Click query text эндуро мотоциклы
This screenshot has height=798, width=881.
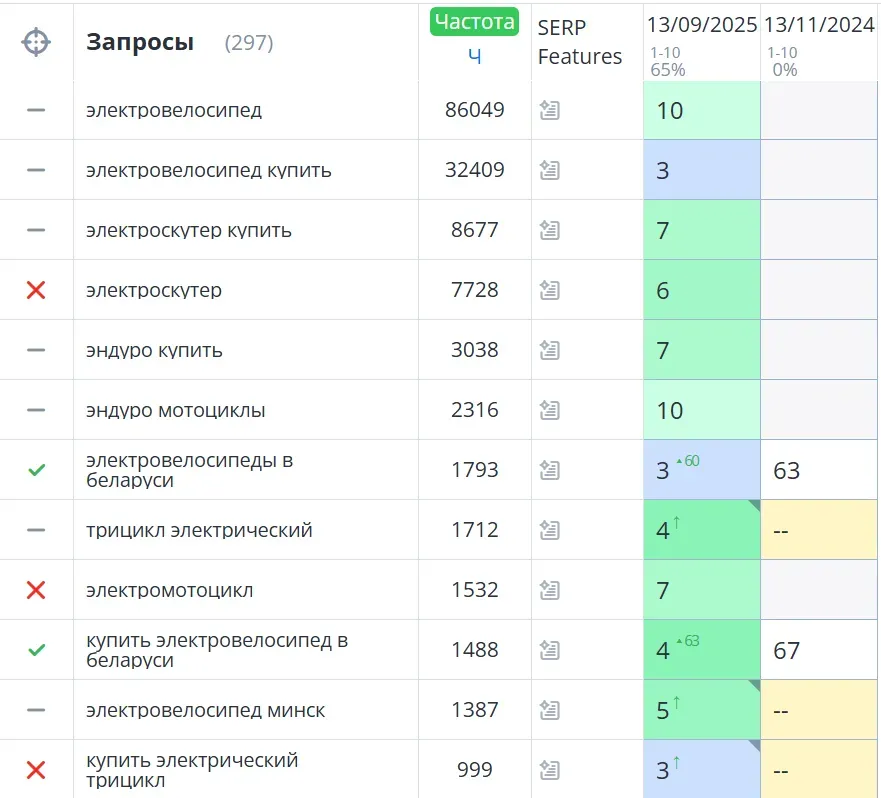[x=175, y=411]
